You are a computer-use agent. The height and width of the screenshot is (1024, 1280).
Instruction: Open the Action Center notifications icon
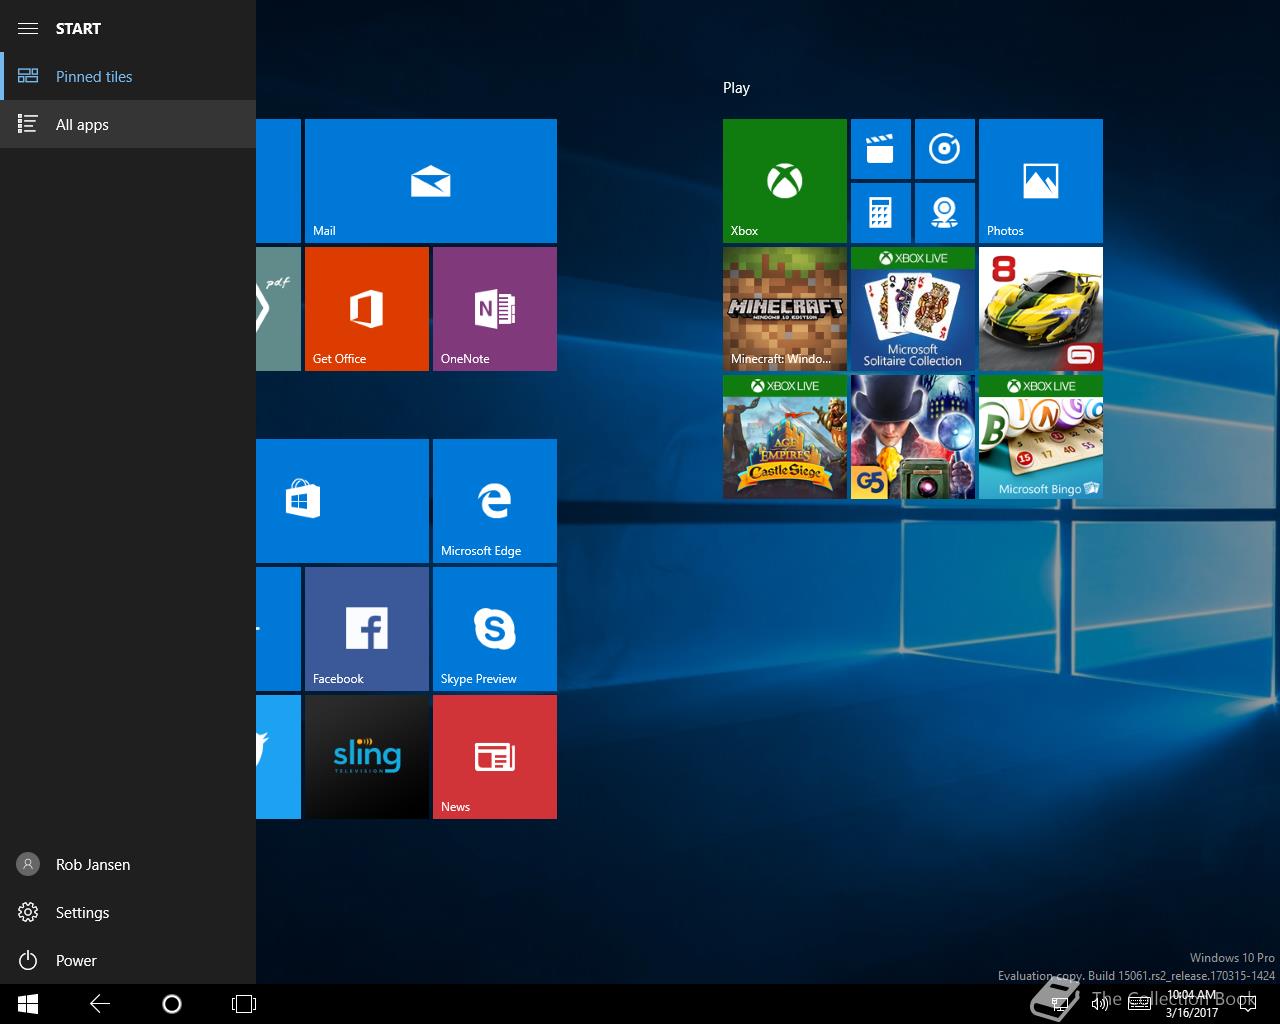pos(1247,1004)
